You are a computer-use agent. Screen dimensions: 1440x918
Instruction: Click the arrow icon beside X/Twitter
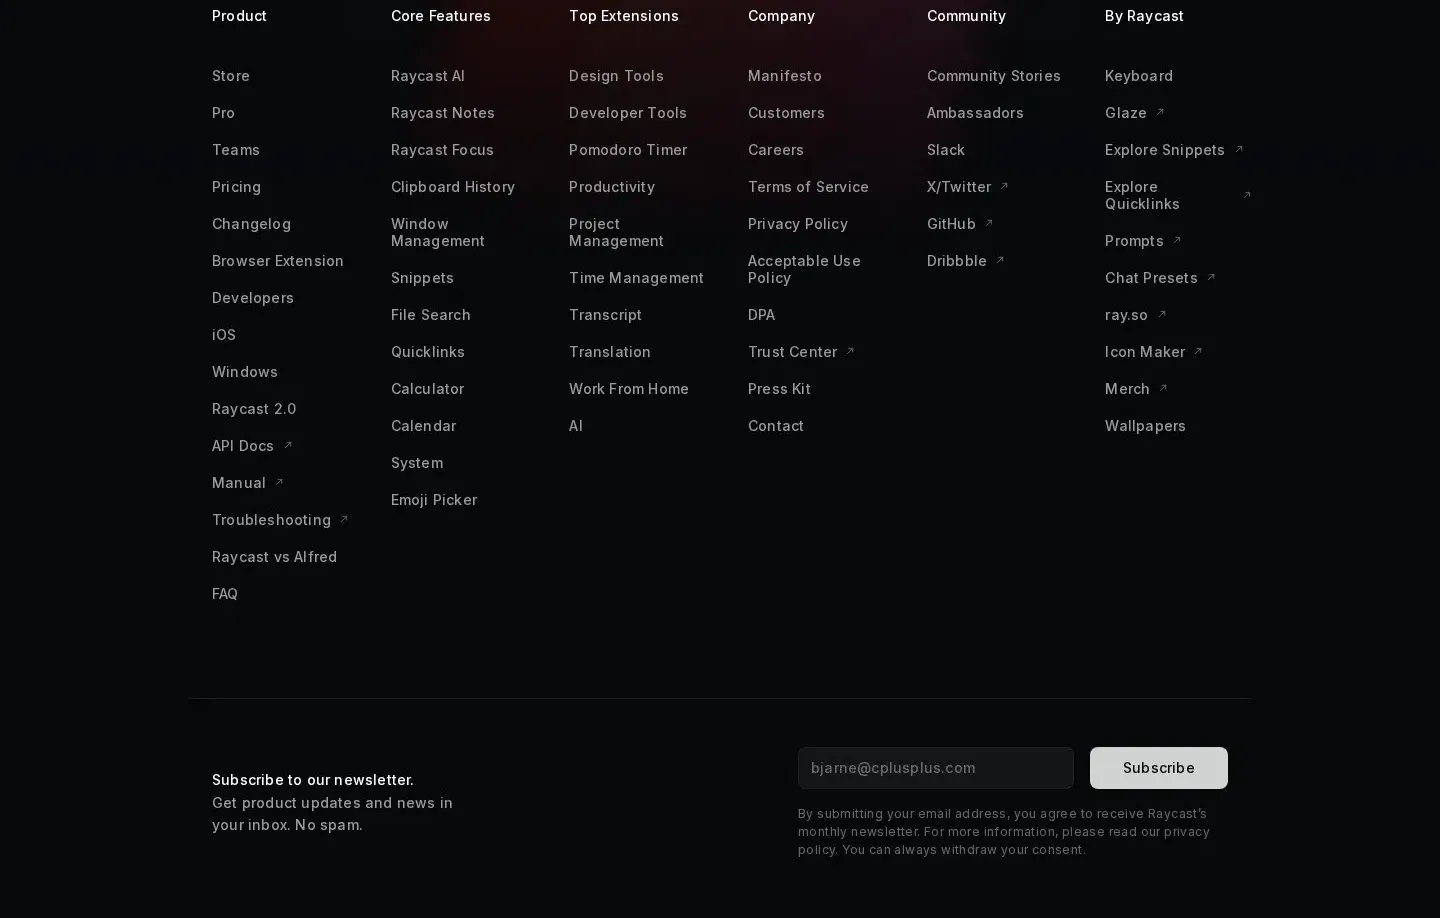[x=1005, y=187]
